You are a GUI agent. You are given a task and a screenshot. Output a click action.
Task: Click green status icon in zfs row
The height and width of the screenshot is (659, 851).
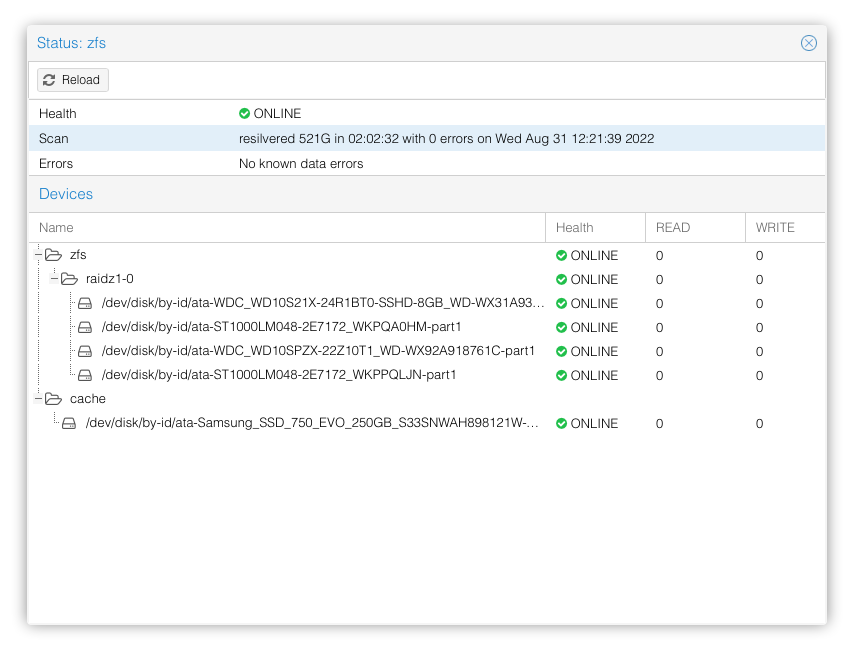[561, 256]
